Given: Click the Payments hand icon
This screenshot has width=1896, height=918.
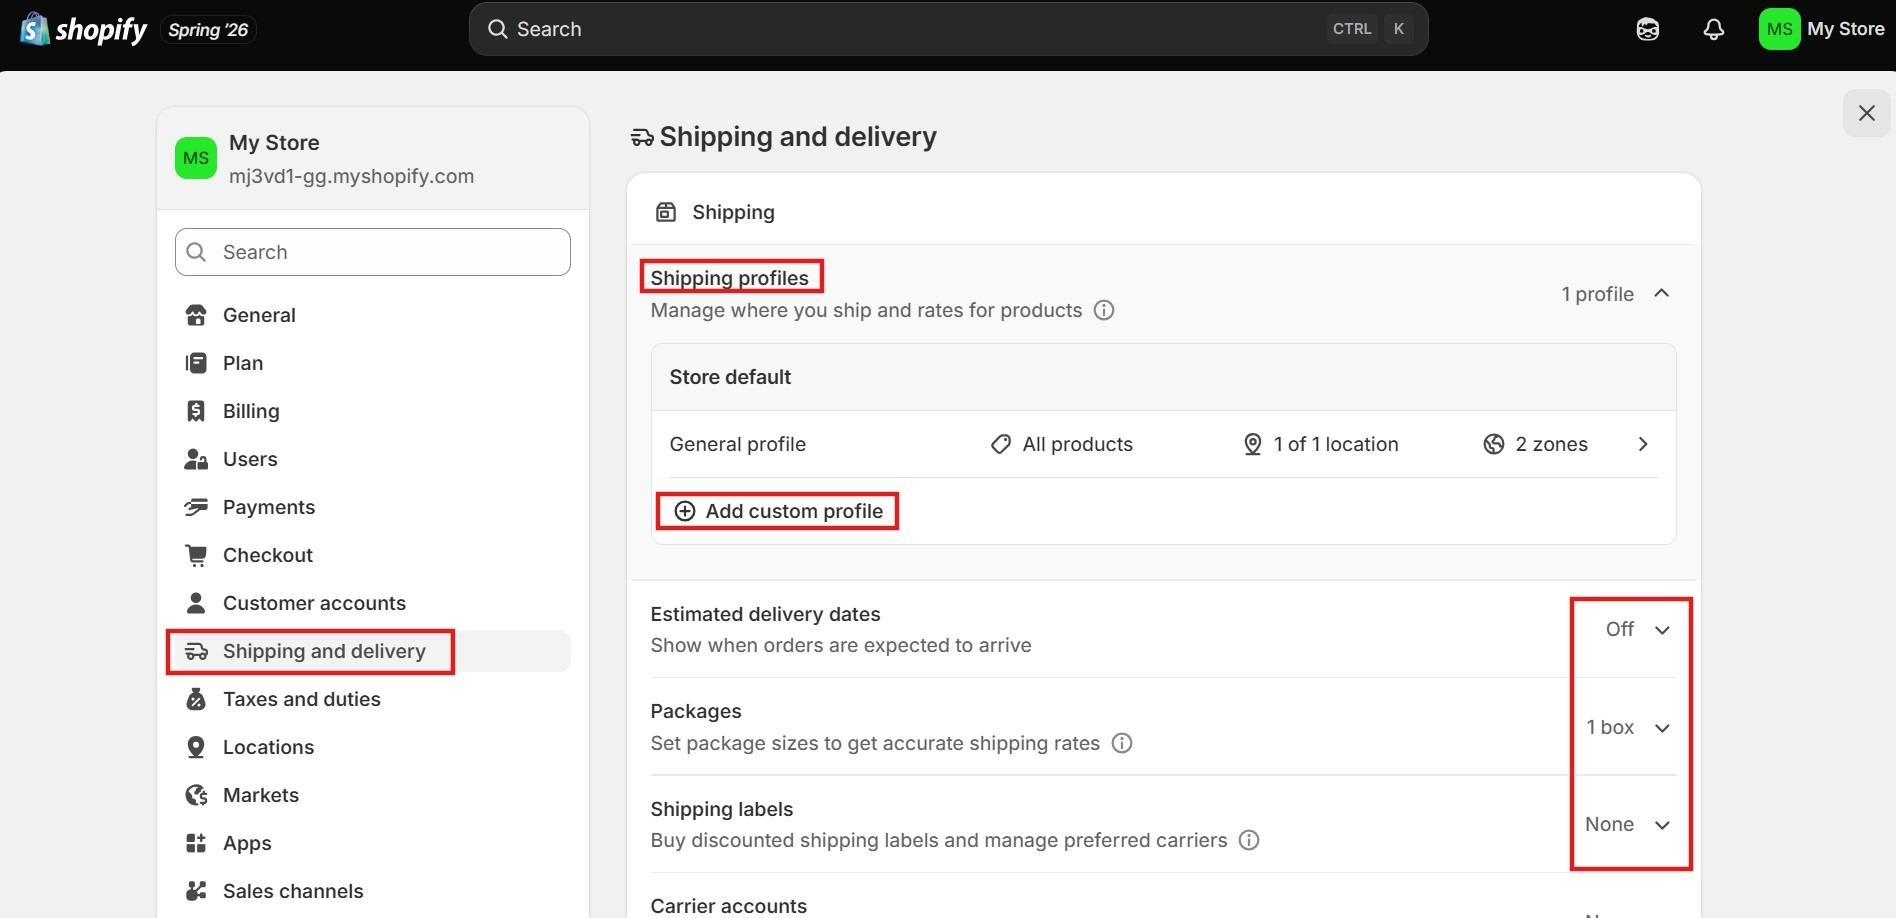Looking at the screenshot, I should pos(196,507).
